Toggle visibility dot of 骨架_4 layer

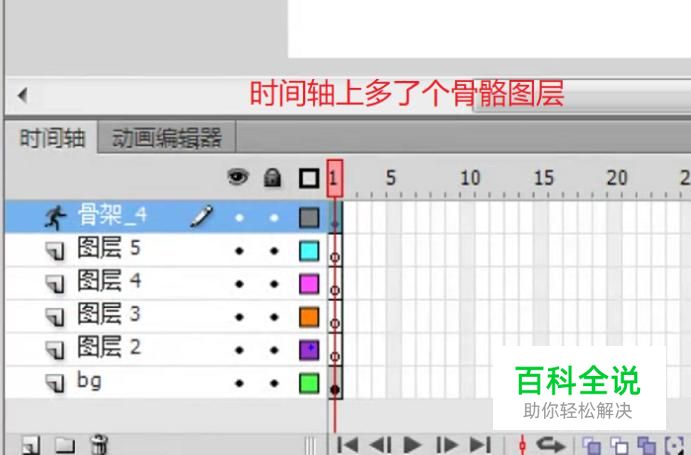(x=239, y=218)
